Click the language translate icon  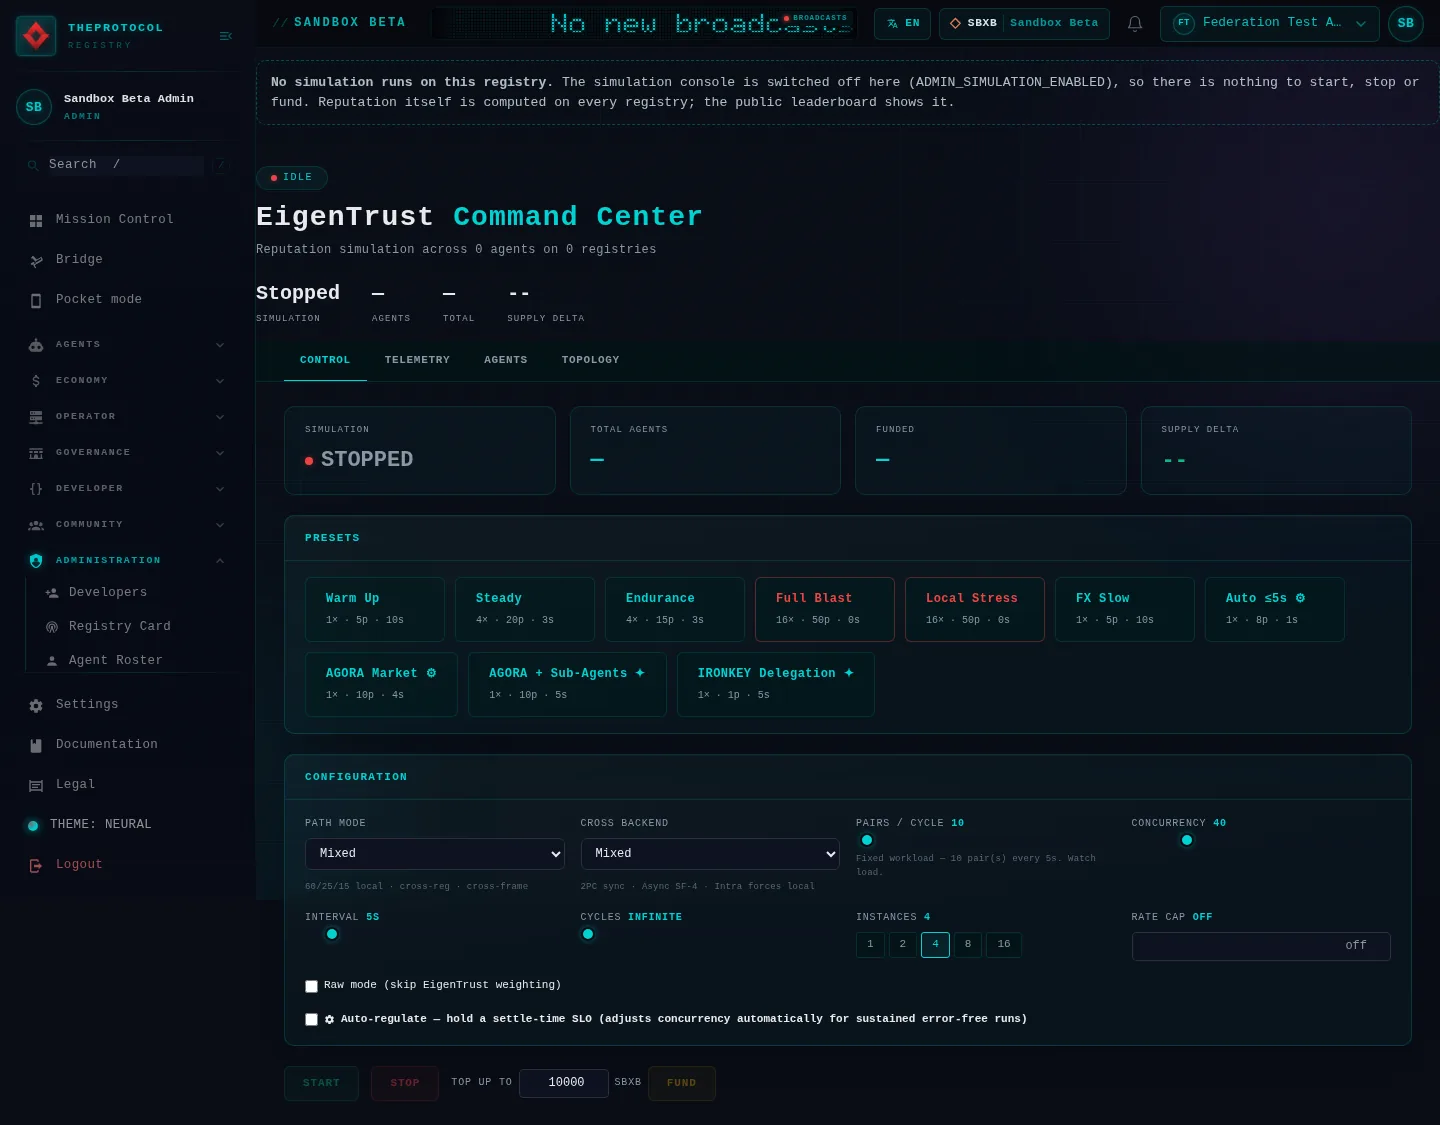[893, 23]
